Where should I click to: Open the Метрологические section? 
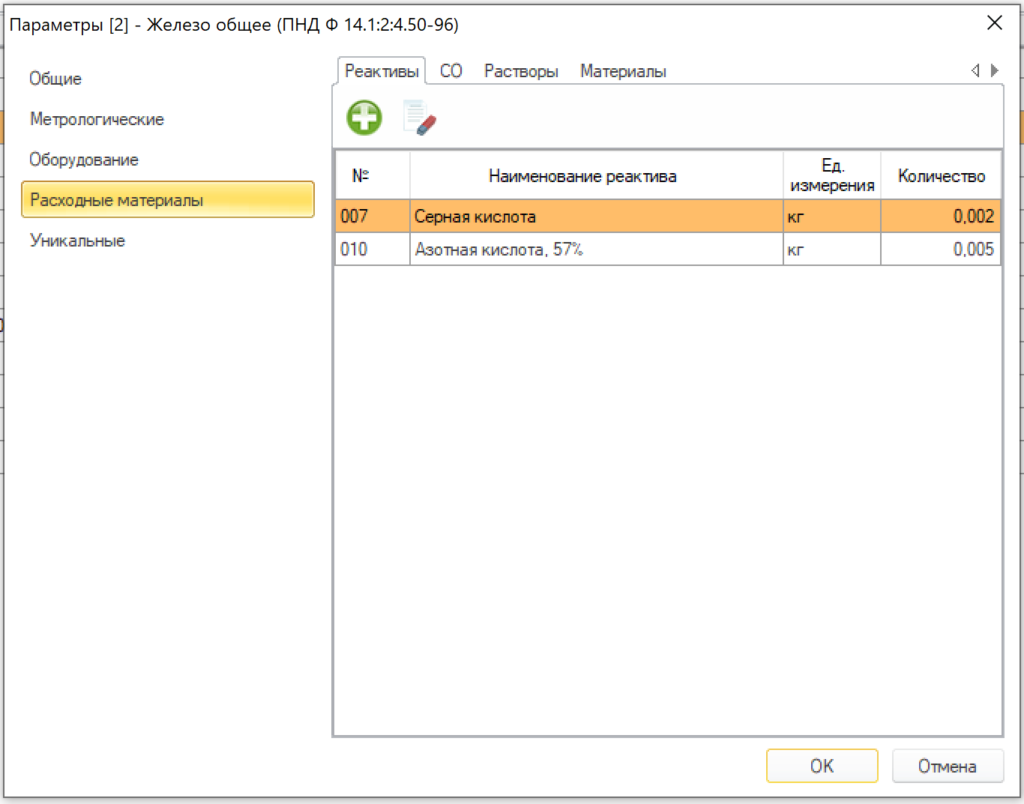[97, 119]
